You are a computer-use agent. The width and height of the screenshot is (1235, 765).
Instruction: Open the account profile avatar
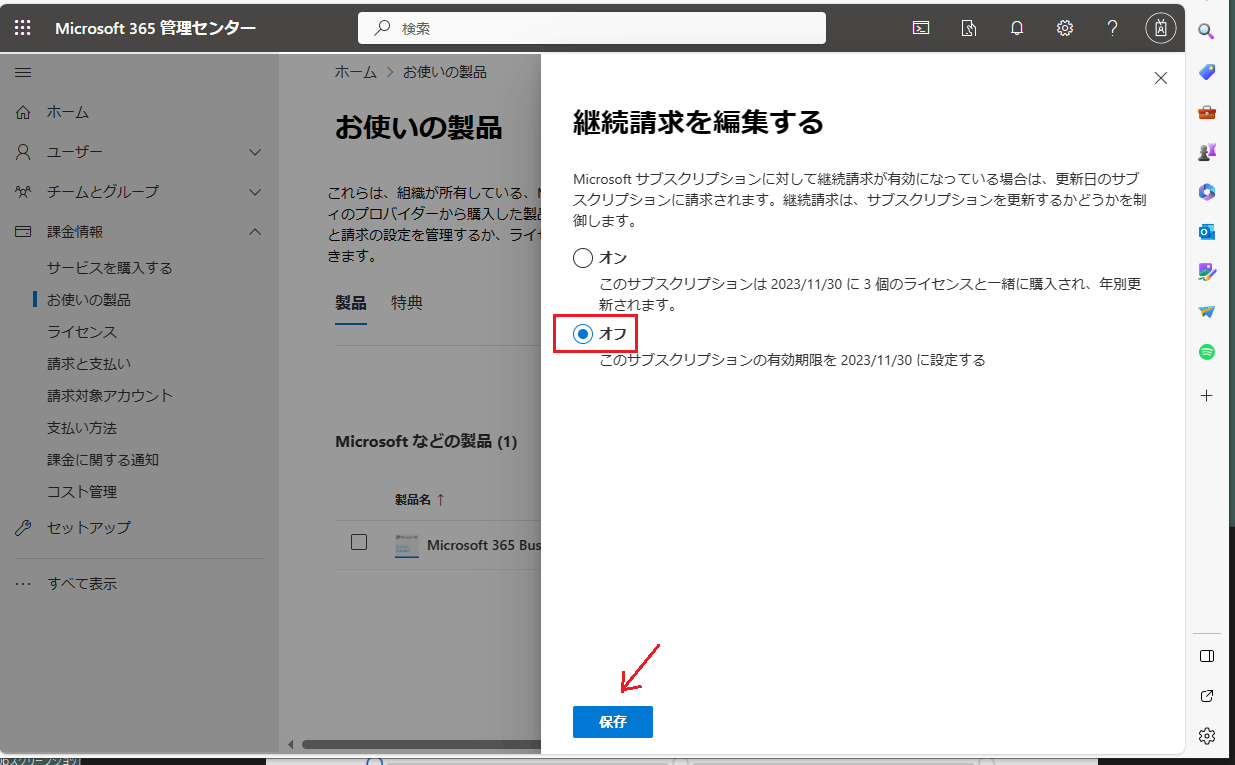click(1161, 28)
